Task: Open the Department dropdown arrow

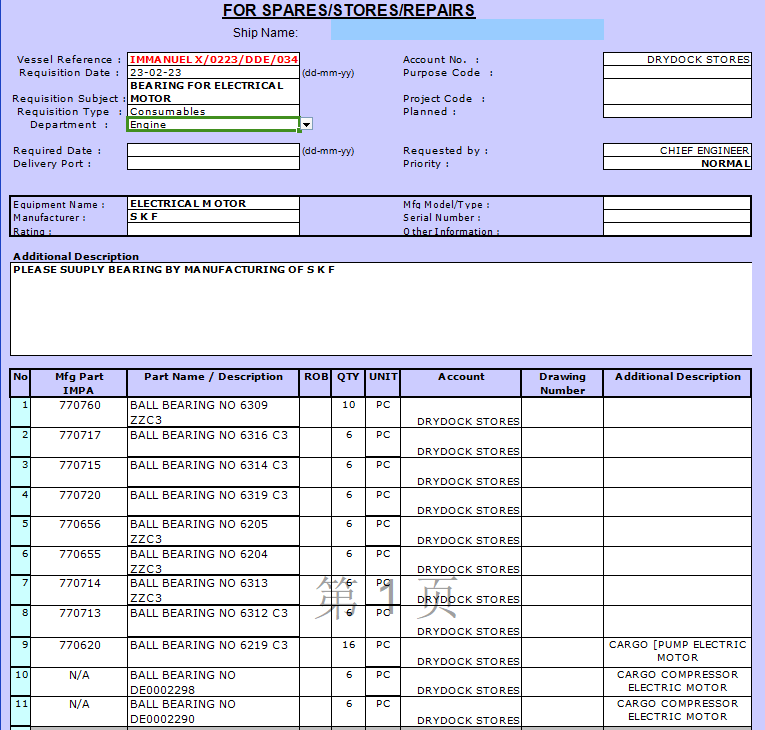Action: [306, 124]
